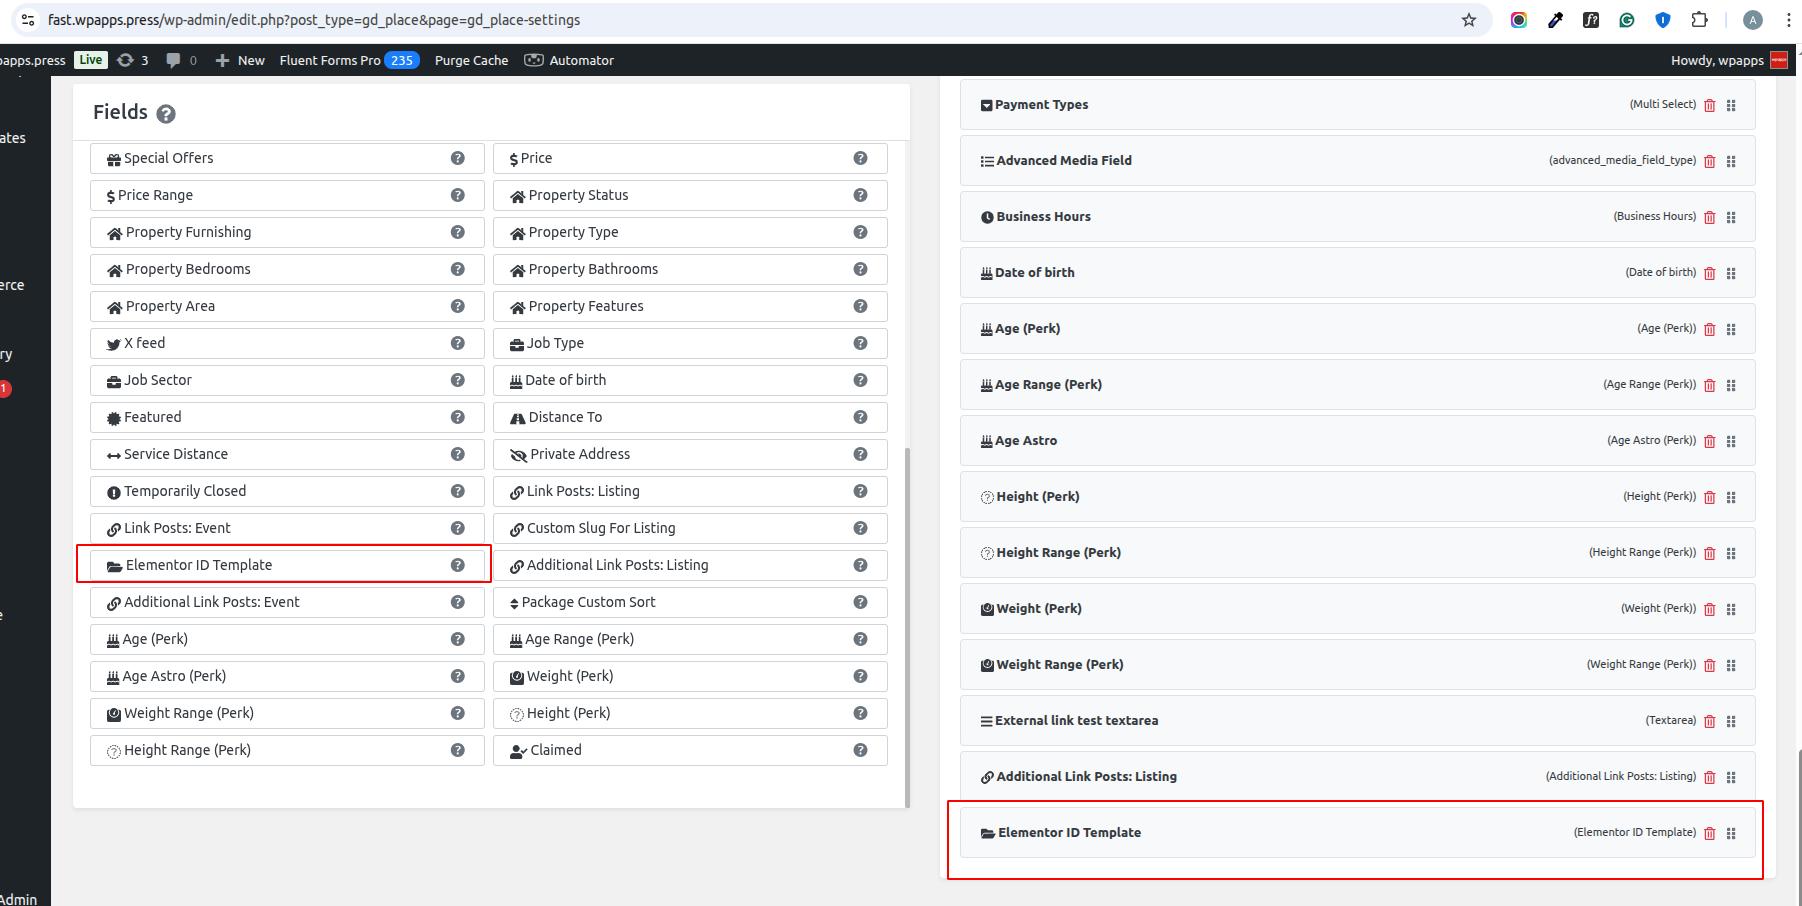Expand the Date of birth field settings
This screenshot has height=906, width=1802.
click(1035, 273)
